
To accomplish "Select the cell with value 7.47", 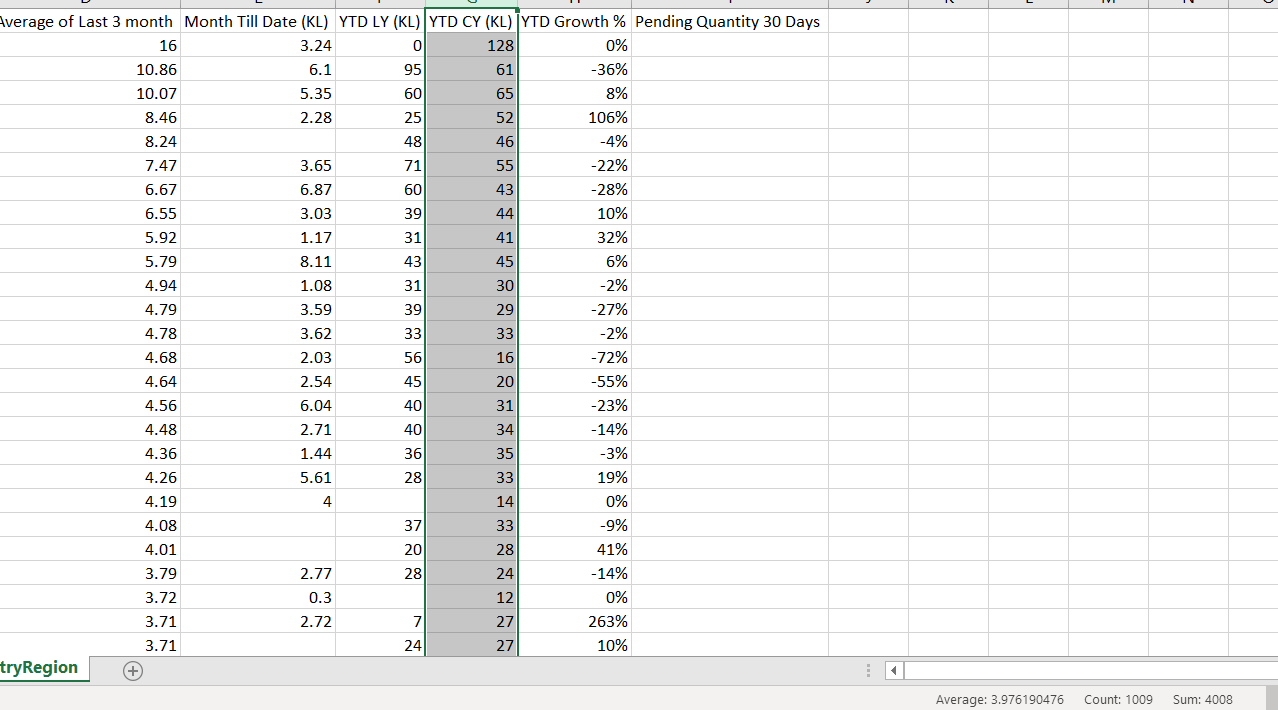I will tap(90, 165).
